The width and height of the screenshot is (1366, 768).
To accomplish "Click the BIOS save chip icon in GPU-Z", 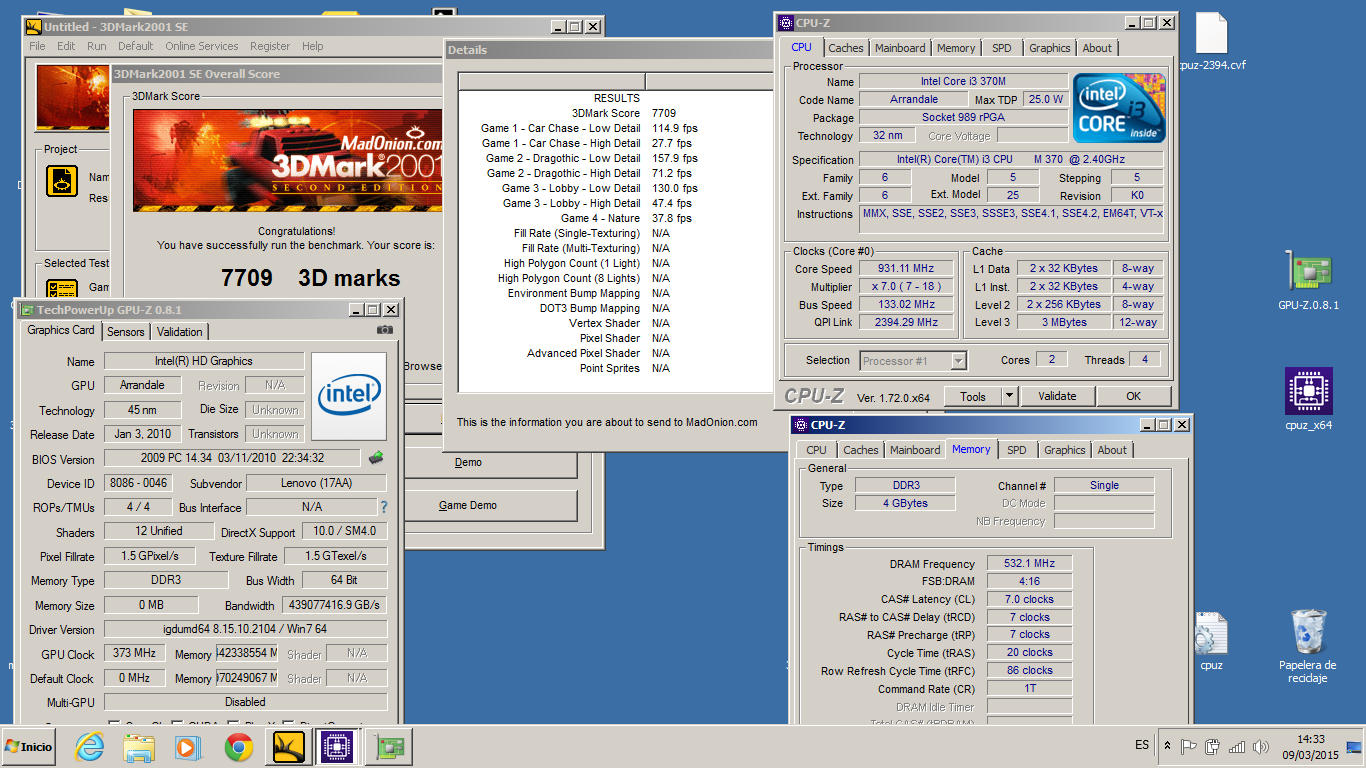I will coord(376,458).
